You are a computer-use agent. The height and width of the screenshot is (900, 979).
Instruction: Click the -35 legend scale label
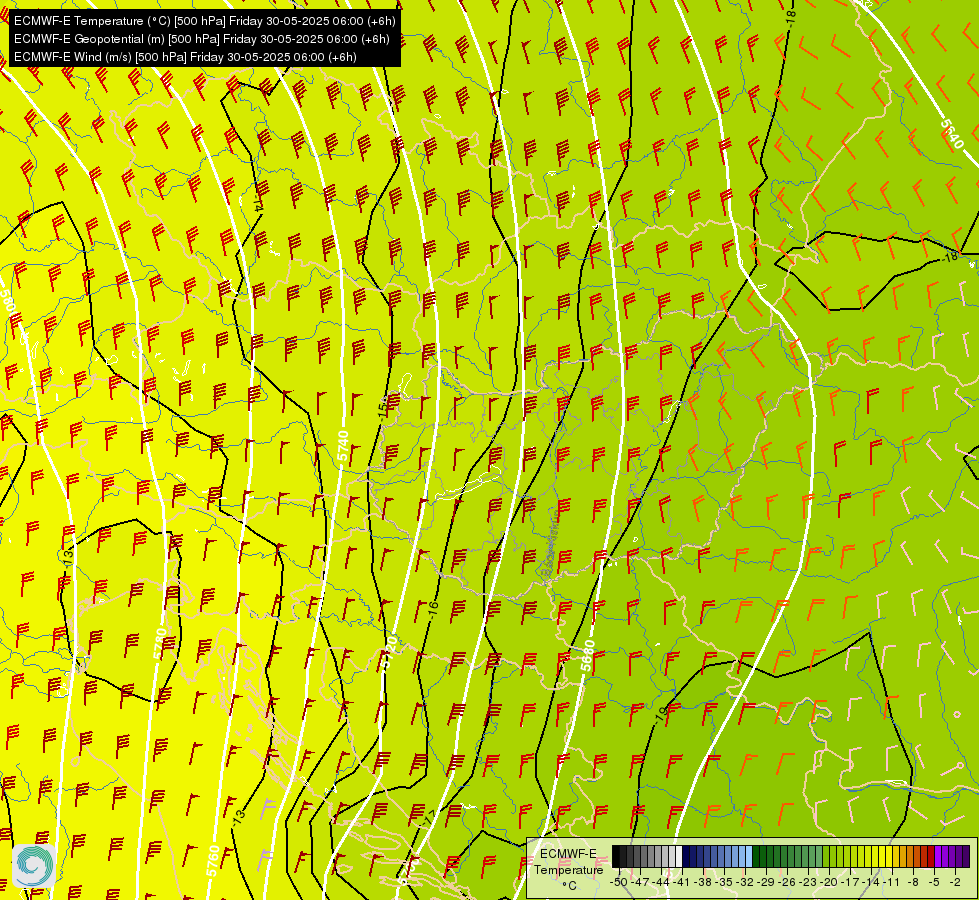click(724, 882)
